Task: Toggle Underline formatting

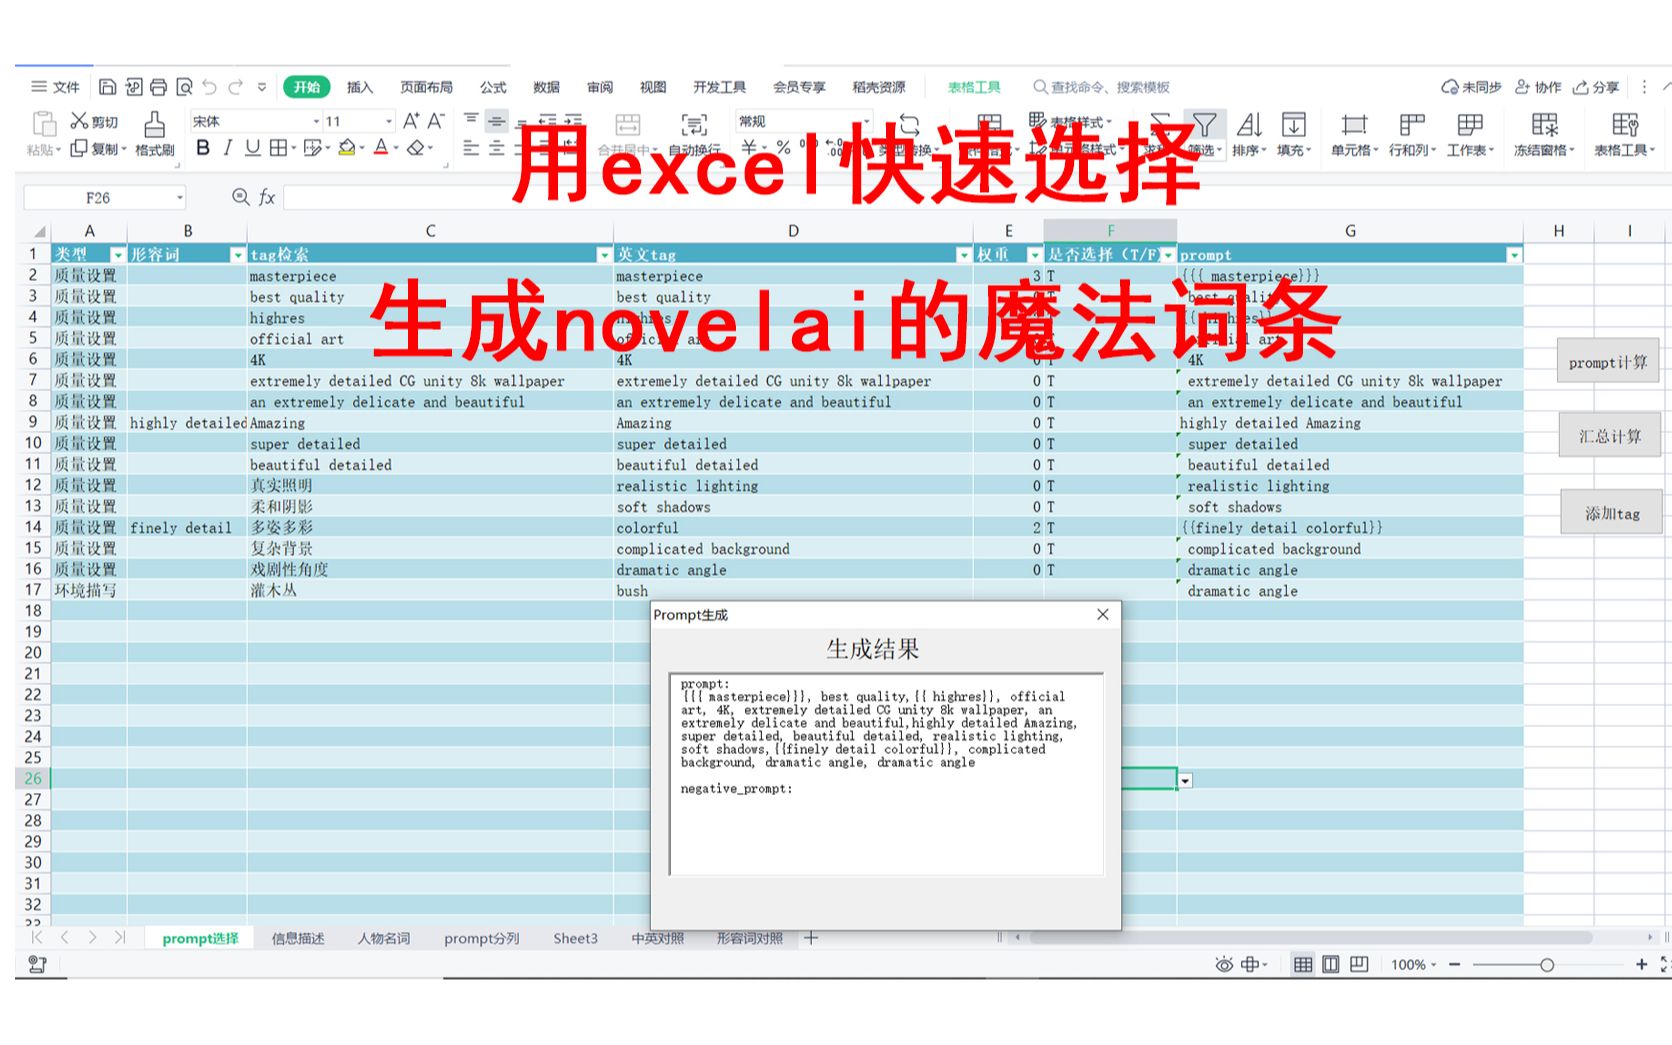Action: 252,148
